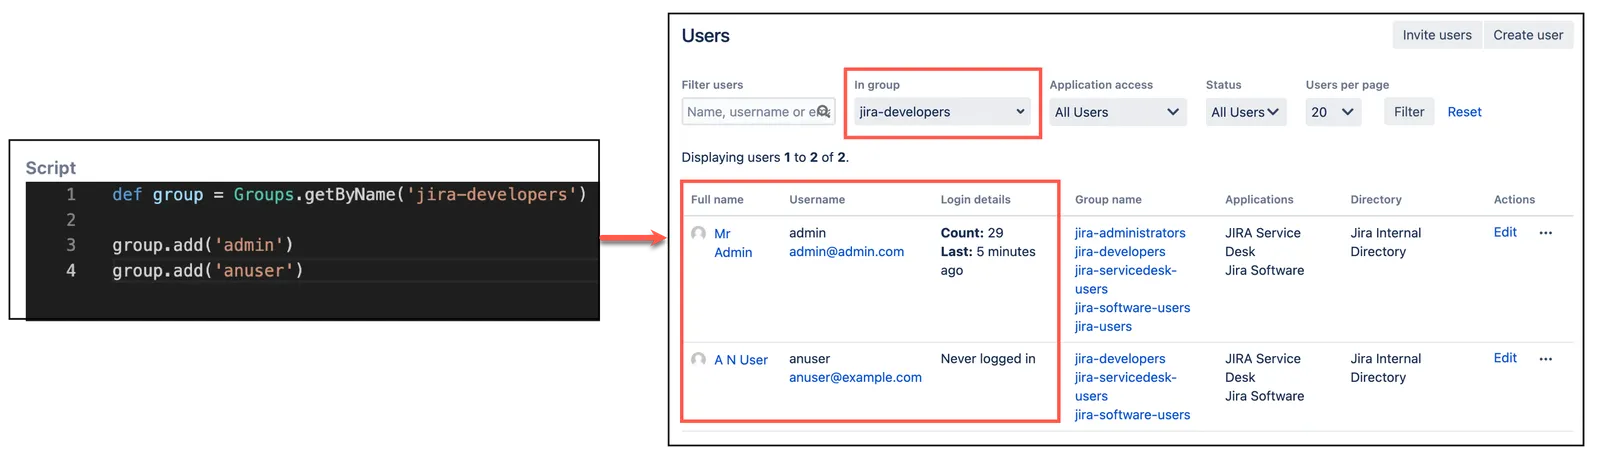Open the Status dropdown
1600x463 pixels.
coord(1245,112)
